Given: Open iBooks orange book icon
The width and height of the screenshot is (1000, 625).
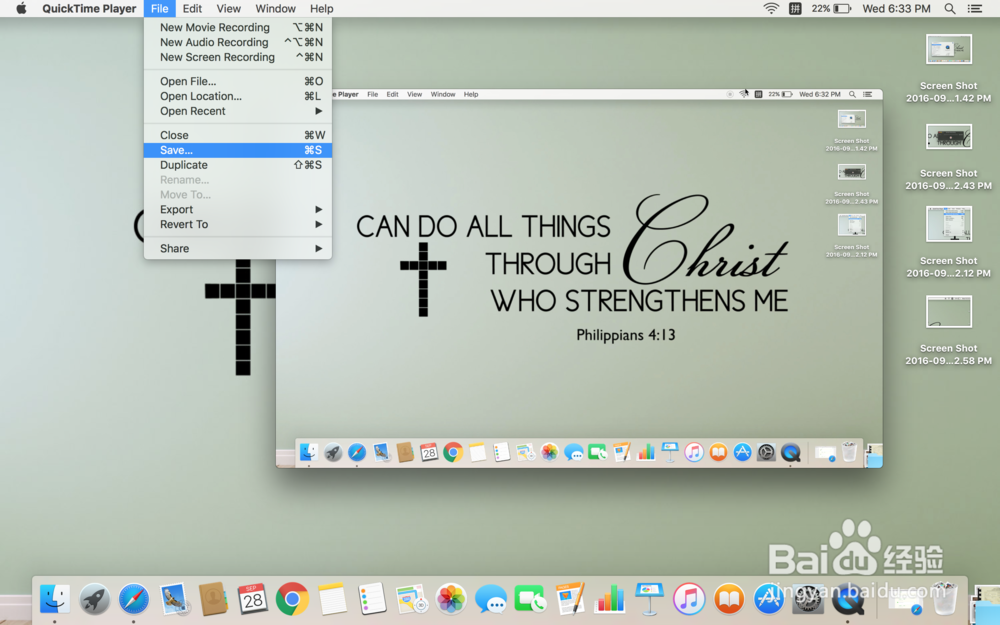Looking at the screenshot, I should 728,599.
